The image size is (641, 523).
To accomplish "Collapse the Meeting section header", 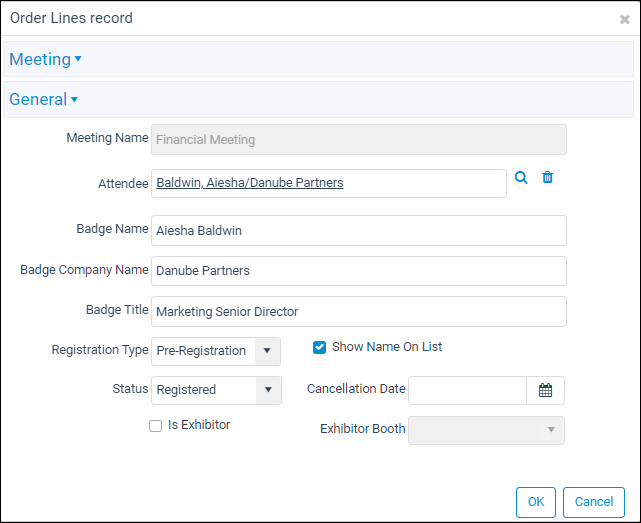I will [x=45, y=59].
